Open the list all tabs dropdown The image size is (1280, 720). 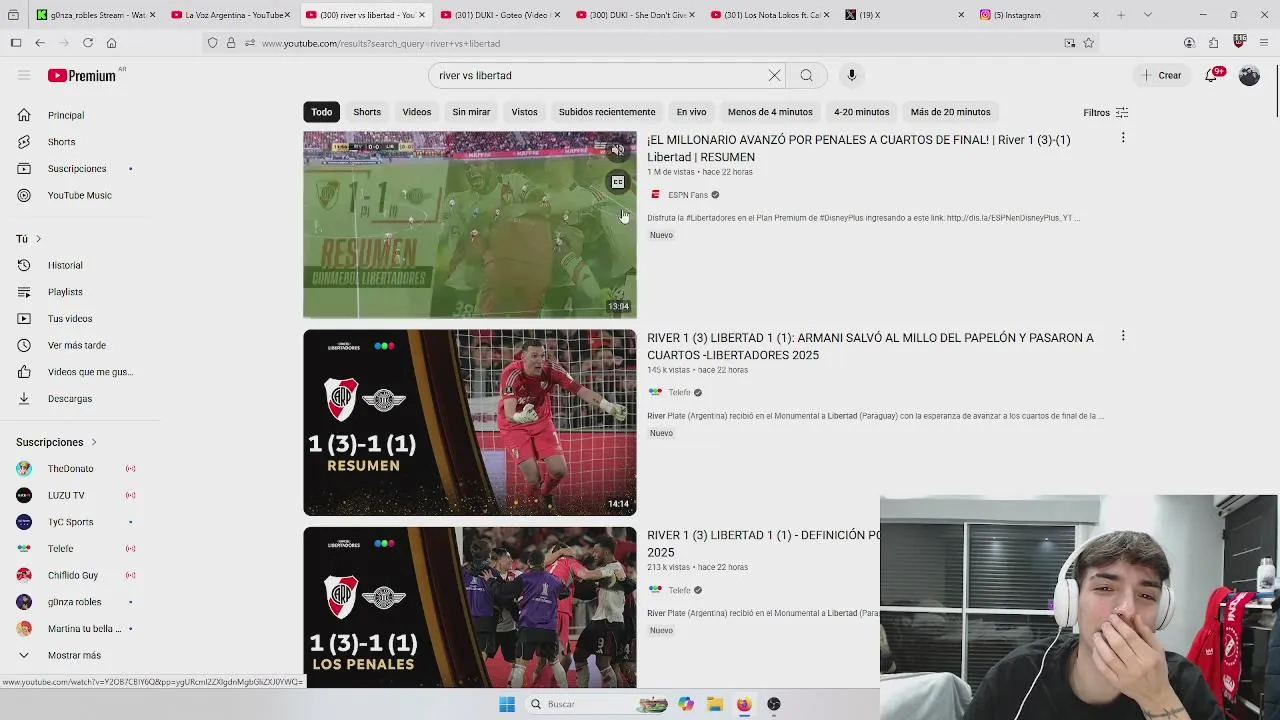pyautogui.click(x=1147, y=15)
